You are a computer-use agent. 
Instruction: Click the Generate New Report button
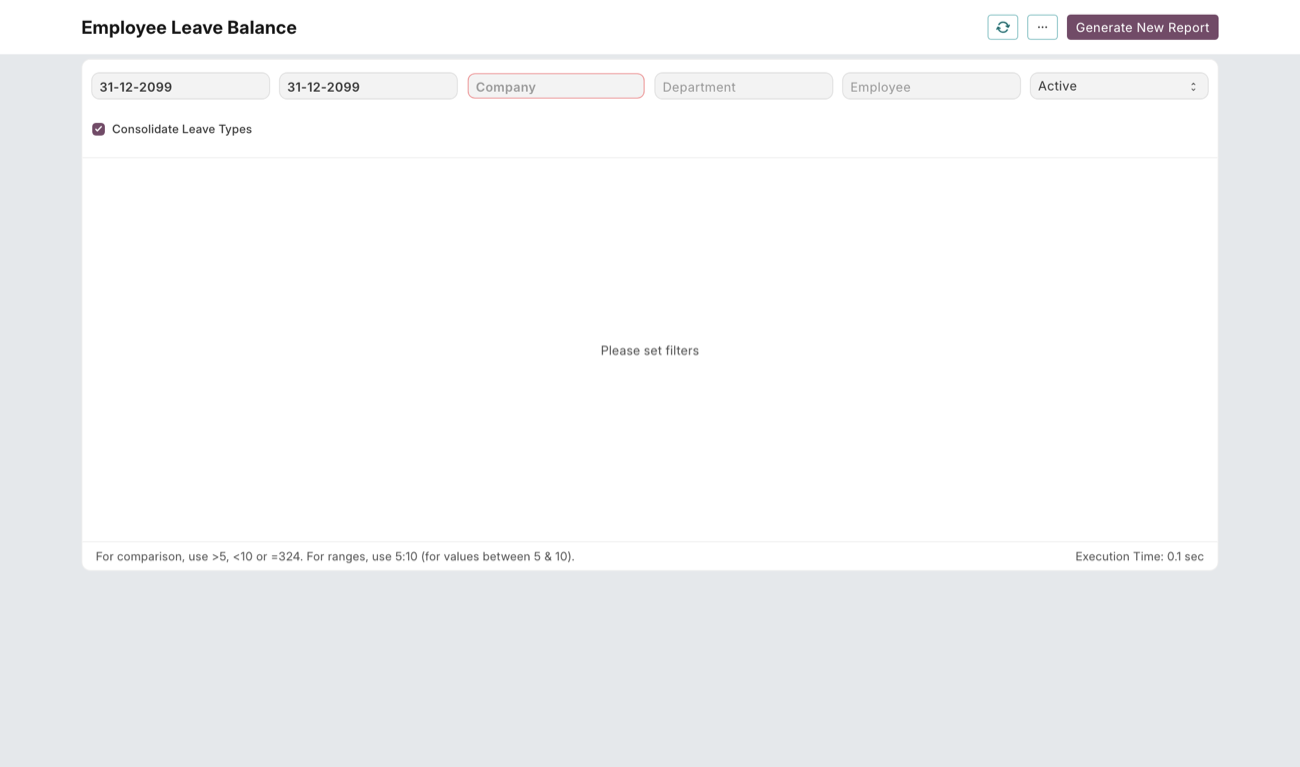tap(1142, 27)
